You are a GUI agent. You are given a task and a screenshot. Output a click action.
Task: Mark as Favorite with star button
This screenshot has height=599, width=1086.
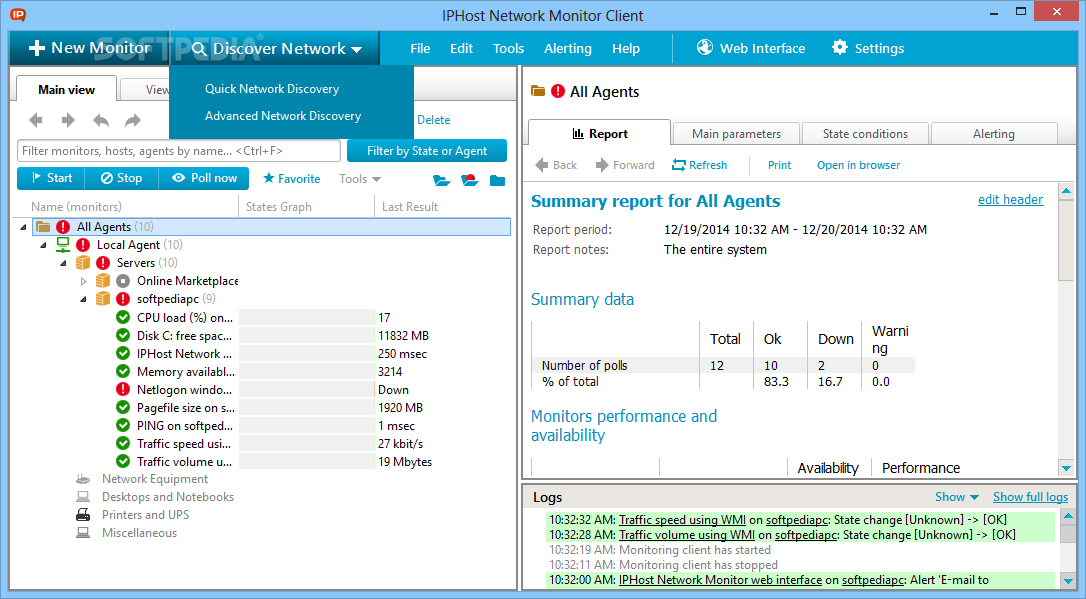coord(292,179)
